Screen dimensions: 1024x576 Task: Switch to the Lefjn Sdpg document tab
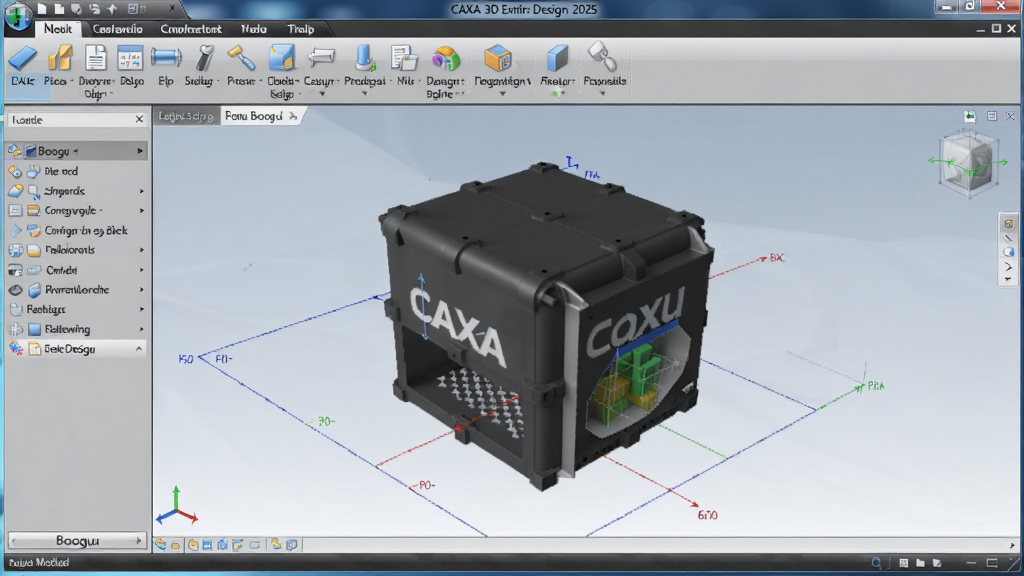pos(186,116)
